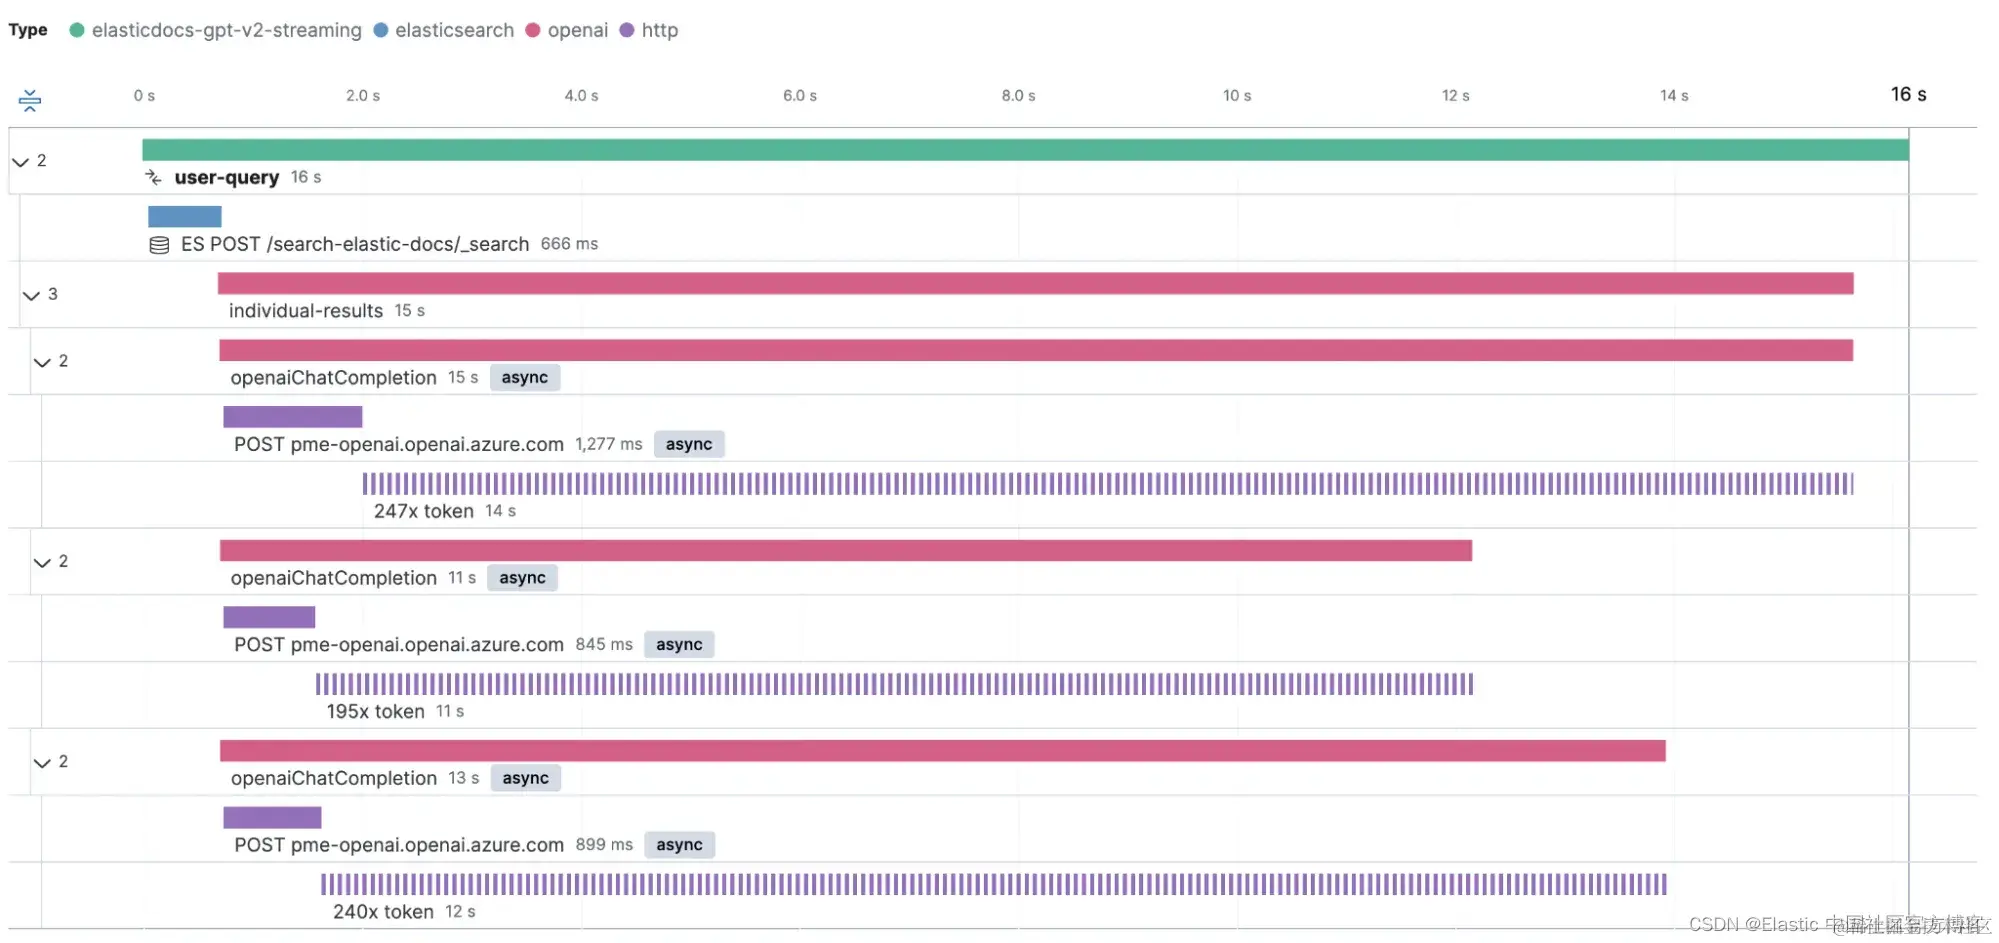Click async badge on 11 s openaiChatCompletion
The height and width of the screenshot is (943, 1999).
click(522, 578)
